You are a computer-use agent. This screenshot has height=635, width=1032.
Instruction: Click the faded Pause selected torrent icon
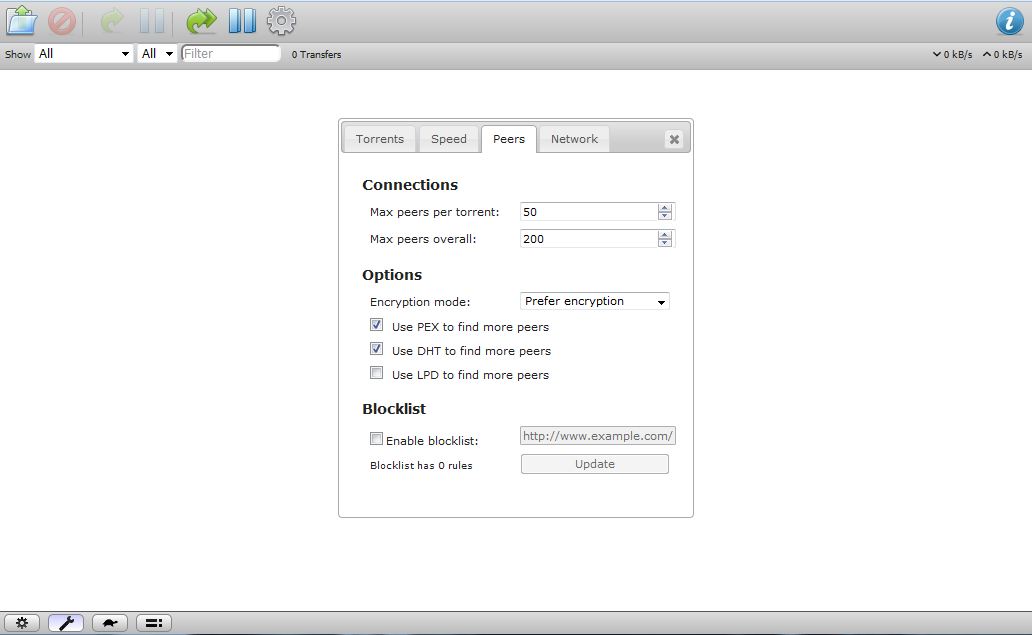click(152, 21)
